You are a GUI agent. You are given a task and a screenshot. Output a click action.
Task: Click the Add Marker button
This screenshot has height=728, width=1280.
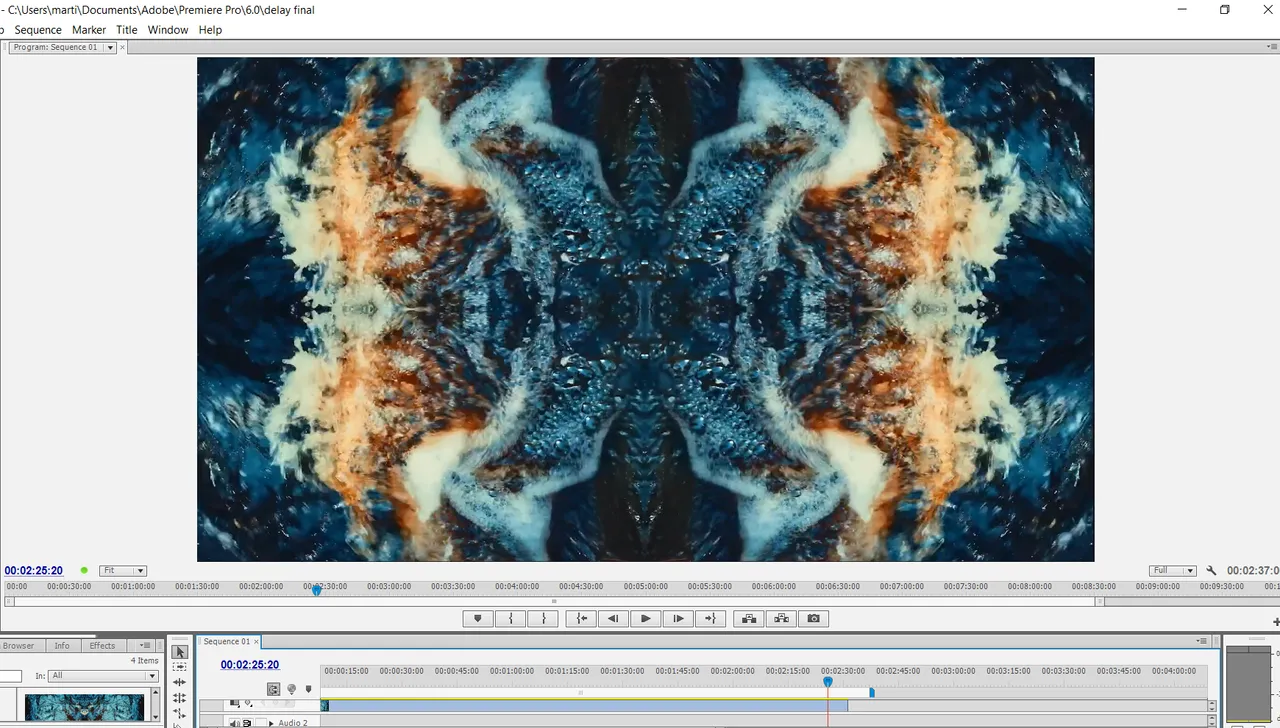tap(477, 619)
